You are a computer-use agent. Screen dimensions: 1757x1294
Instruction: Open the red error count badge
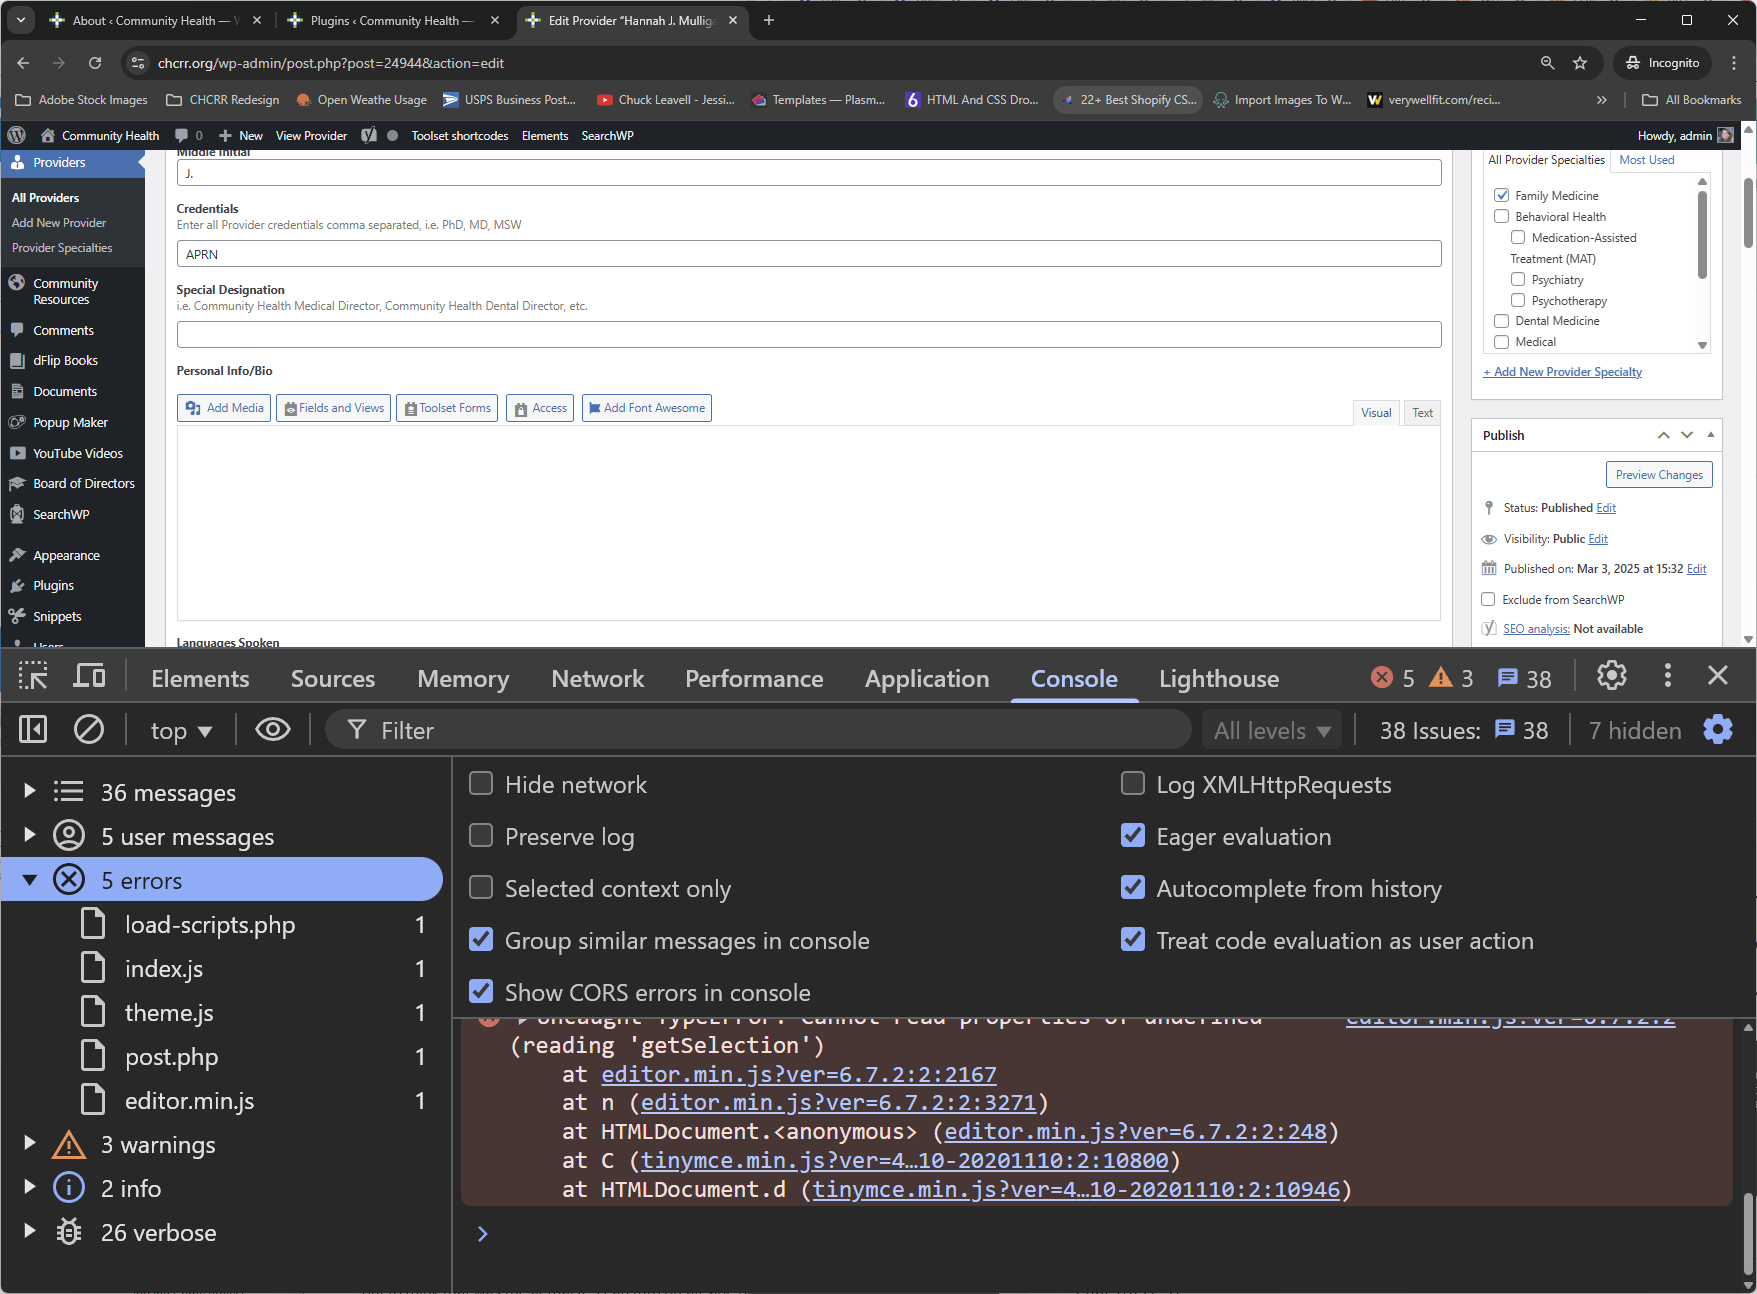pos(1393,678)
